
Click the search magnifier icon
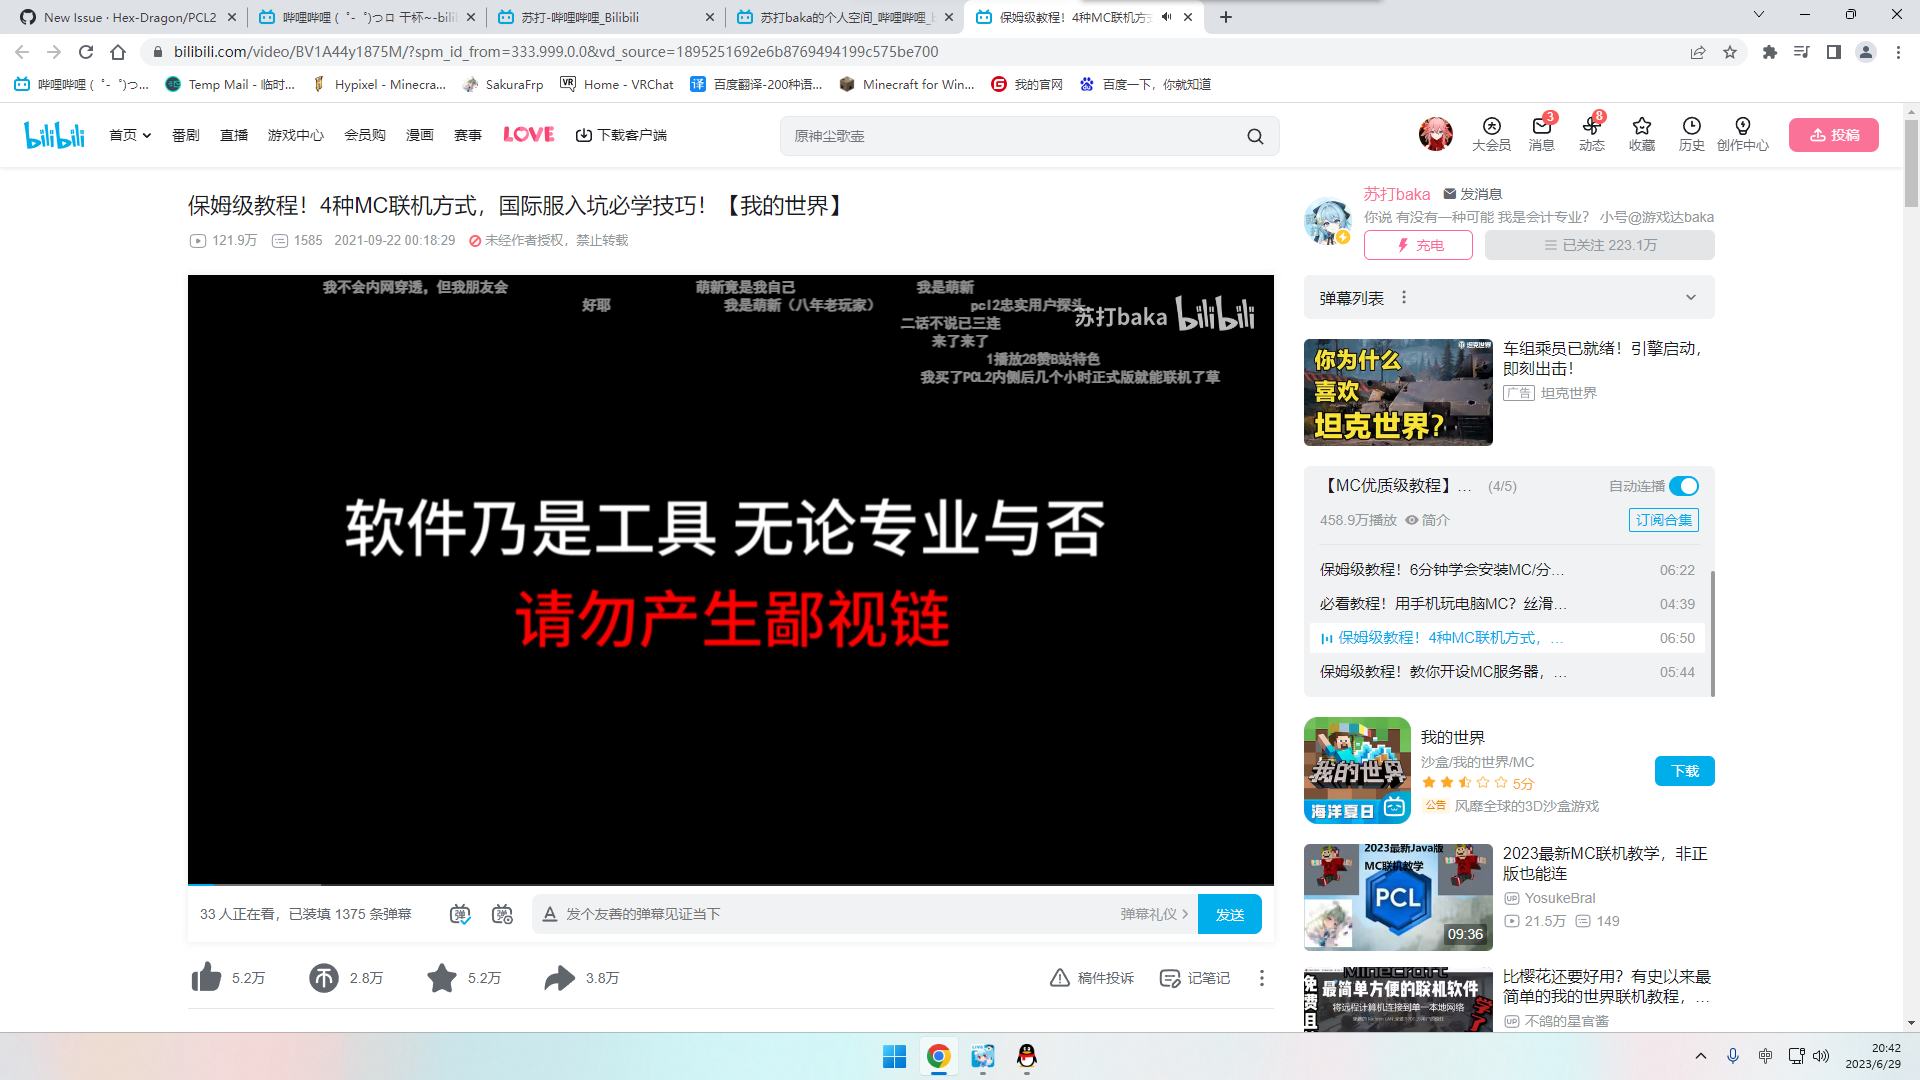pyautogui.click(x=1255, y=136)
